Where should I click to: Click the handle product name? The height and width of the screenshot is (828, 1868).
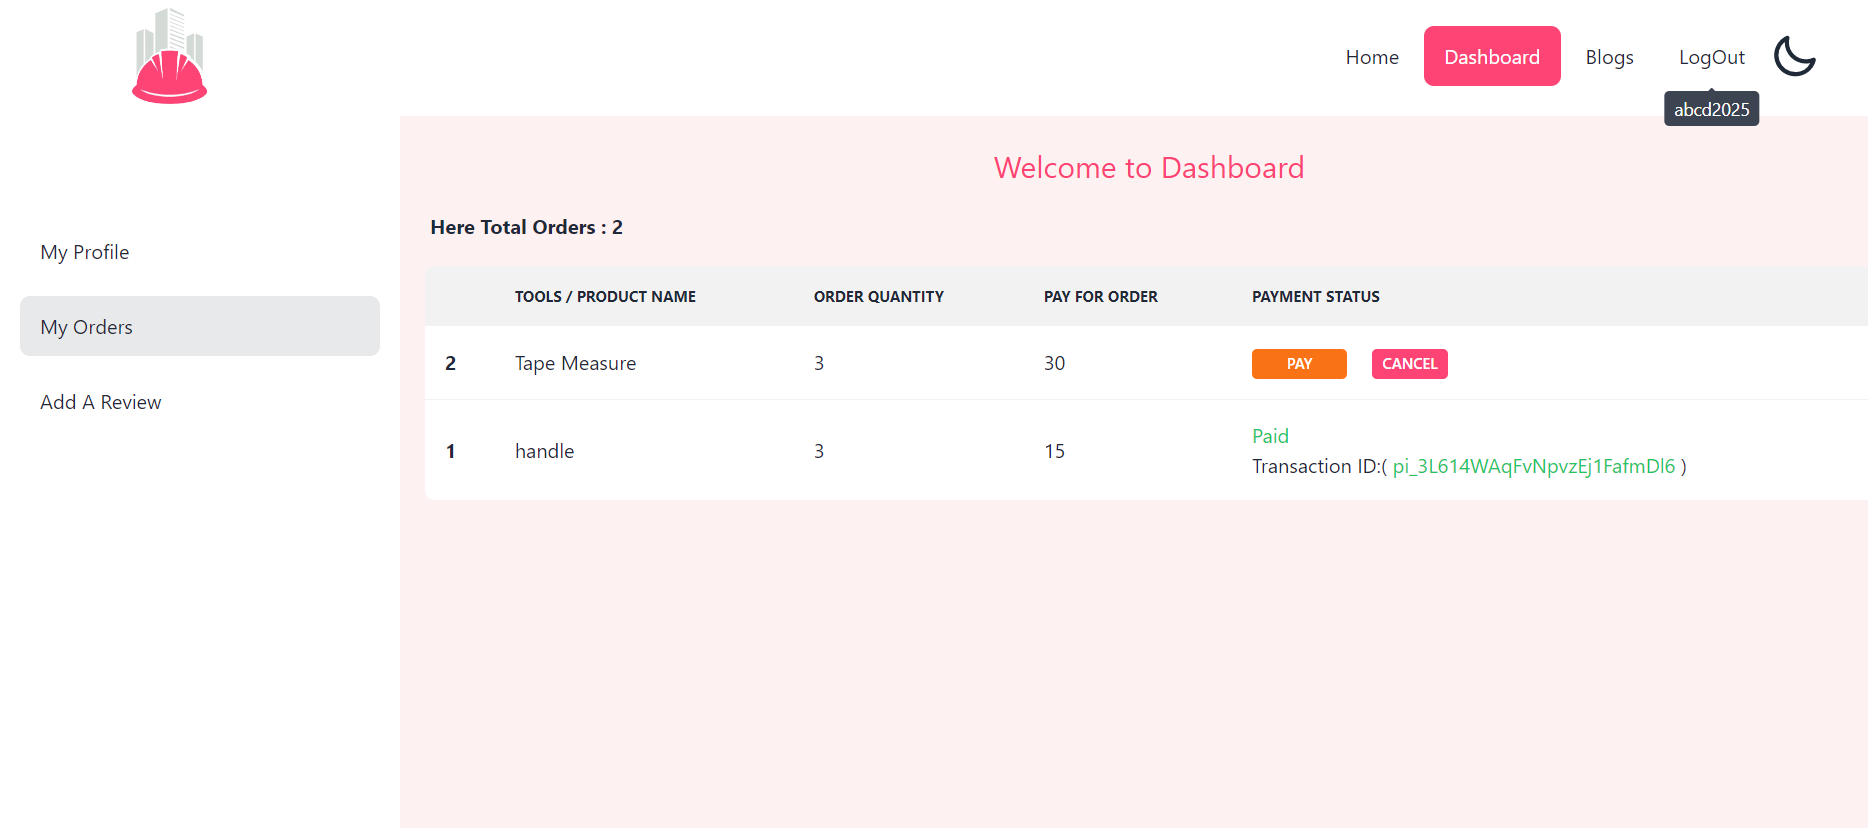pyautogui.click(x=544, y=451)
